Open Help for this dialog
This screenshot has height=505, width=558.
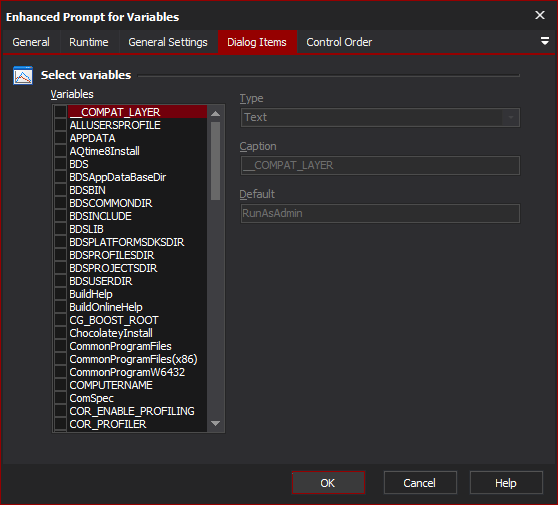pos(506,483)
